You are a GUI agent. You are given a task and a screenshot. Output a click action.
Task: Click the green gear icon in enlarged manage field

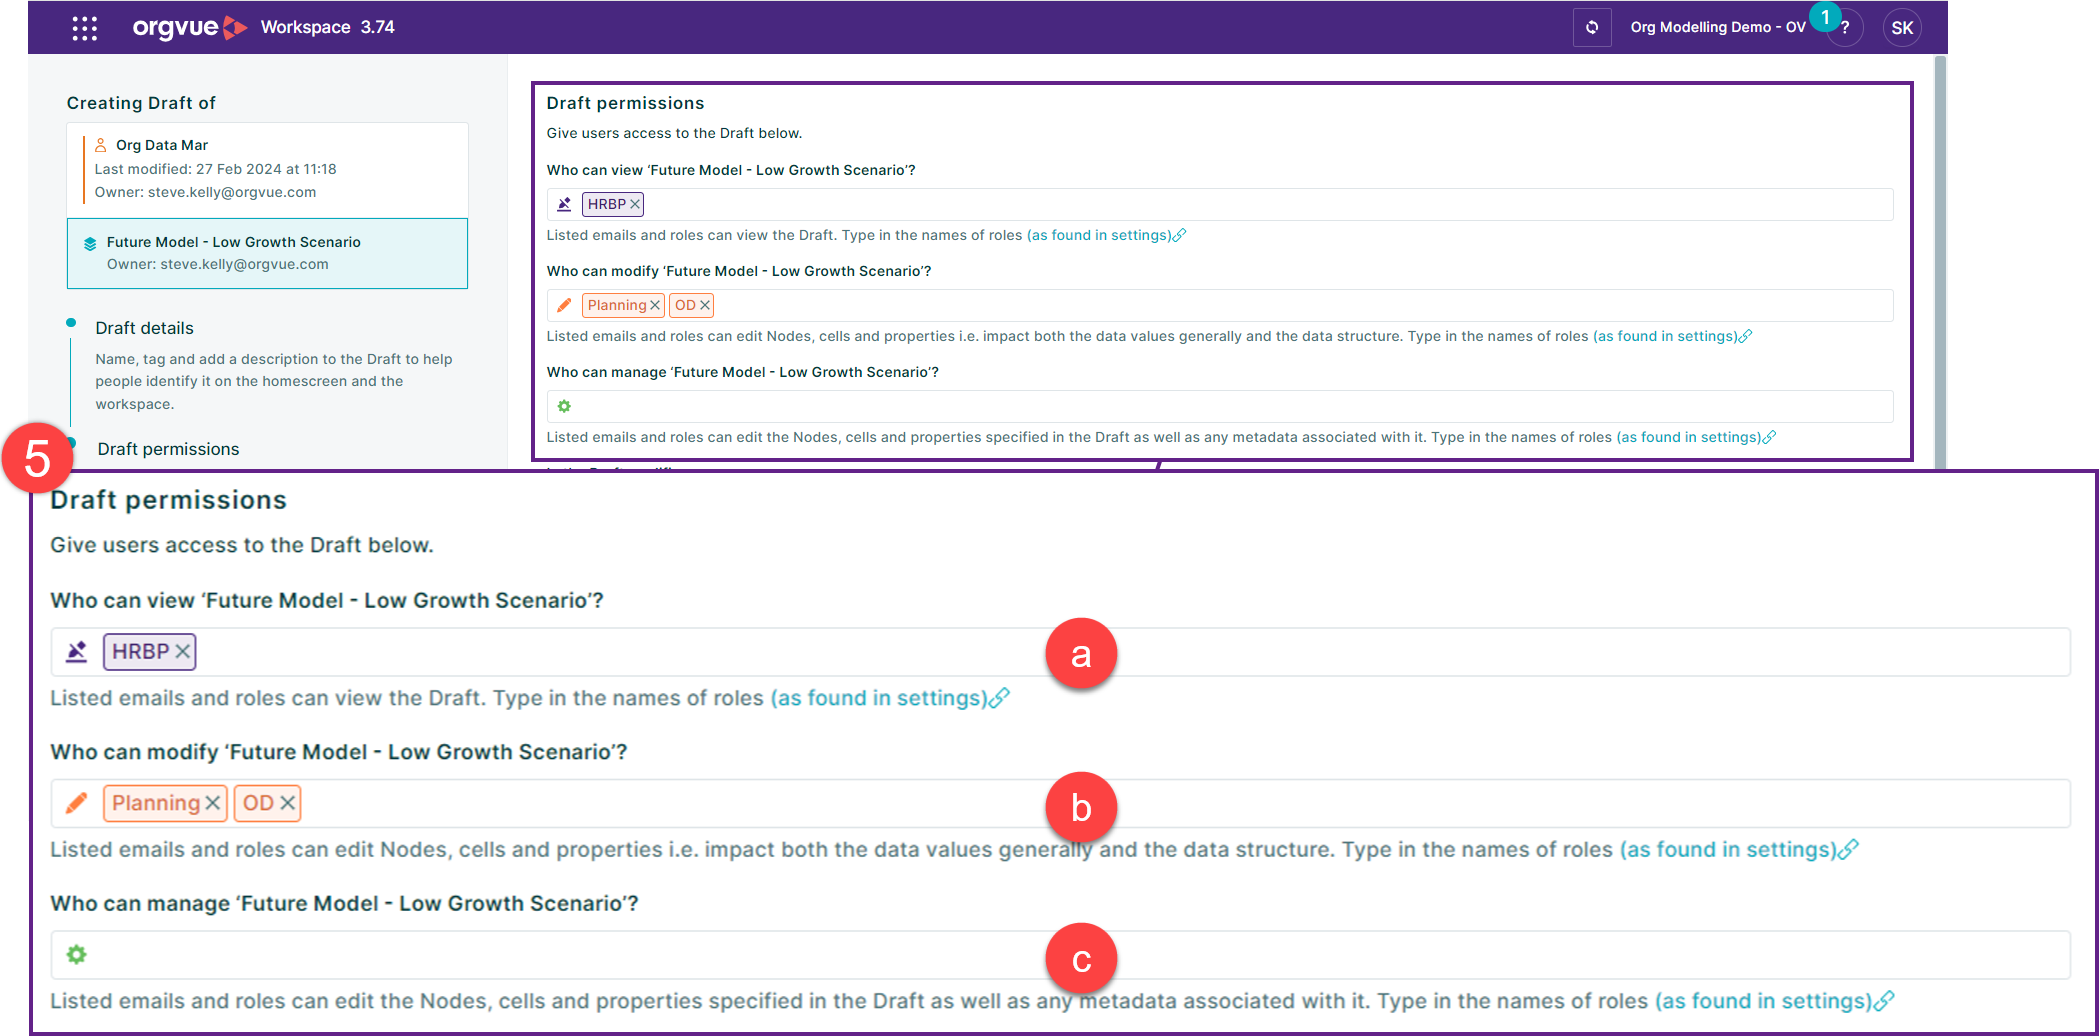[x=77, y=955]
